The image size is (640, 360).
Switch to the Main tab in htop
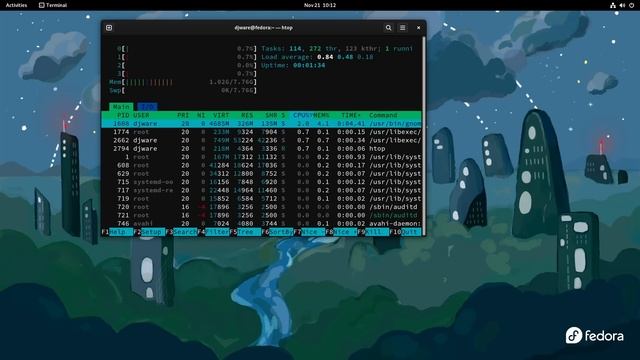(121, 107)
